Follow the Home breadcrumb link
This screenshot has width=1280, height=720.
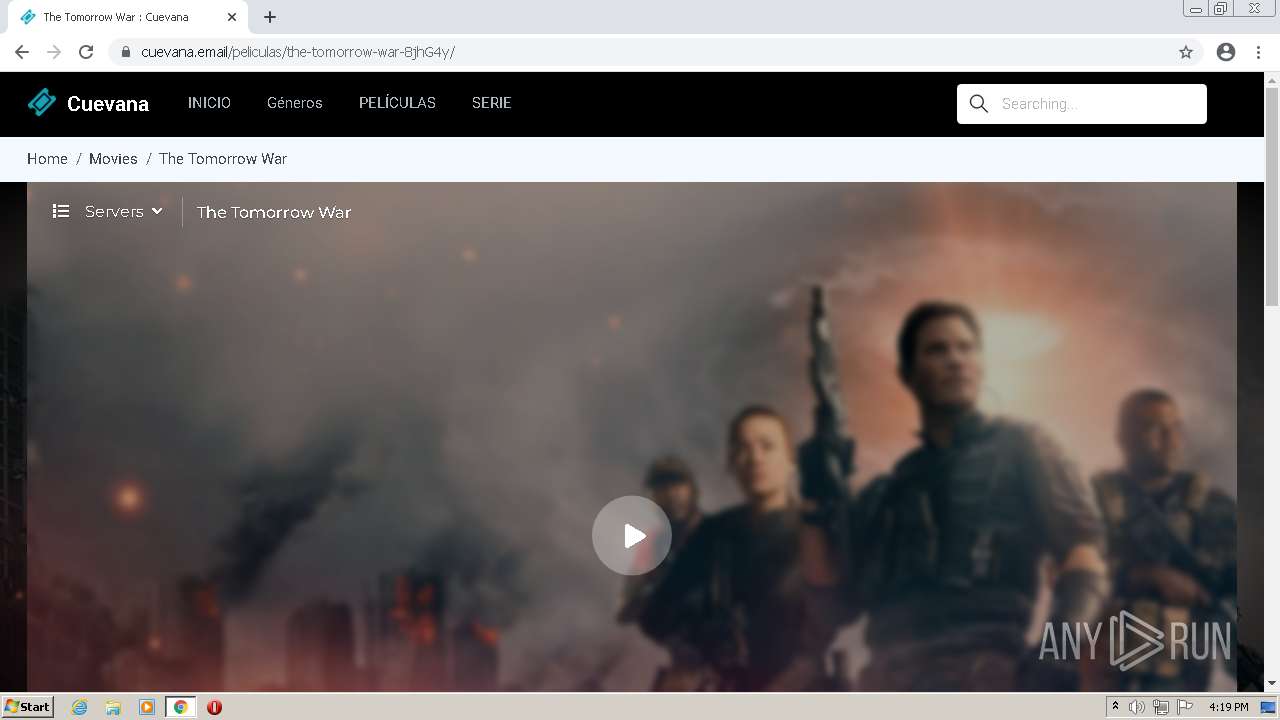coord(47,159)
